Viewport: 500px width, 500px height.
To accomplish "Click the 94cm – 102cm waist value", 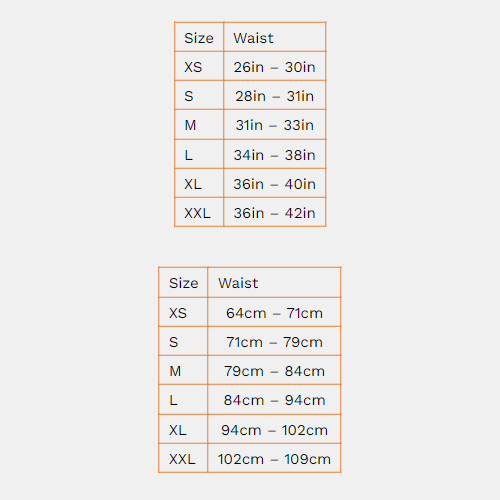I will click(274, 430).
